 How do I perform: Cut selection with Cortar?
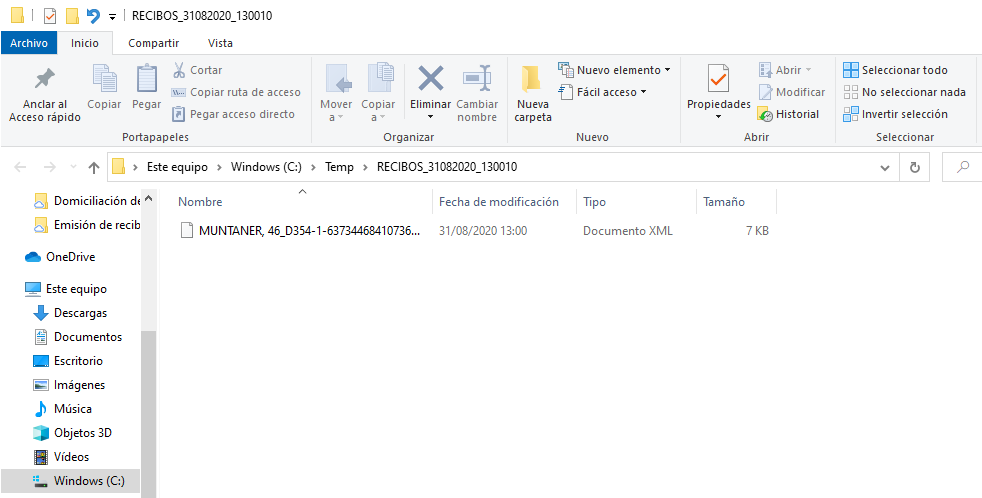[197, 70]
